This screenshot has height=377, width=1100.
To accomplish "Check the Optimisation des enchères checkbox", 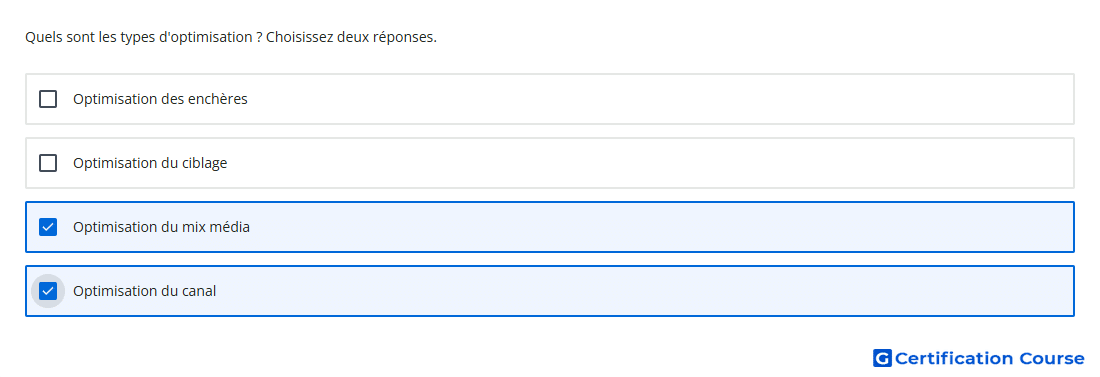I will tap(48, 99).
